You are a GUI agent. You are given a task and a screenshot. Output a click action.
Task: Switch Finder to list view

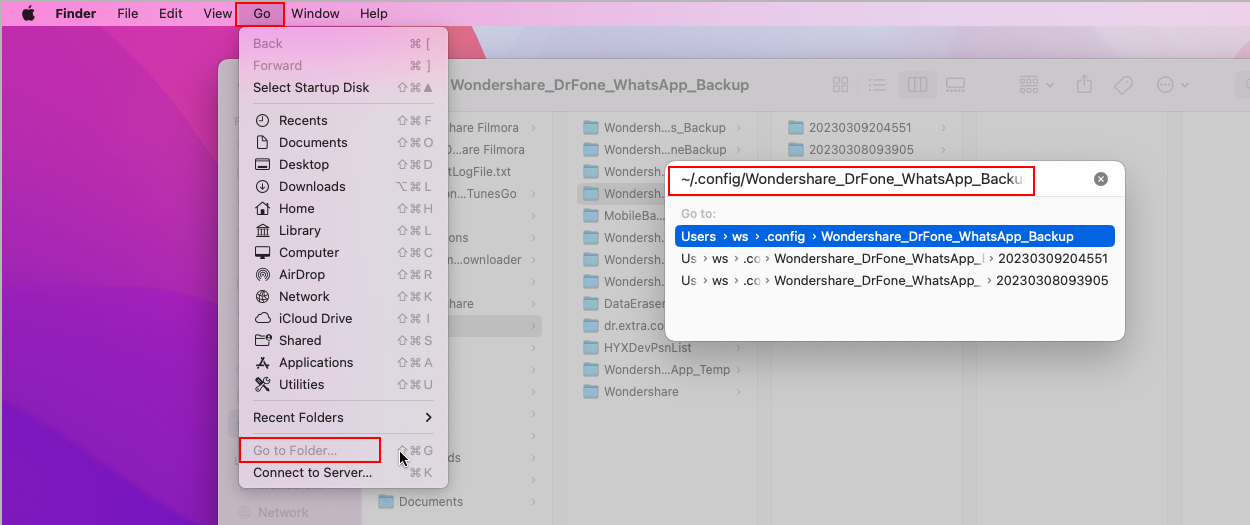click(877, 85)
